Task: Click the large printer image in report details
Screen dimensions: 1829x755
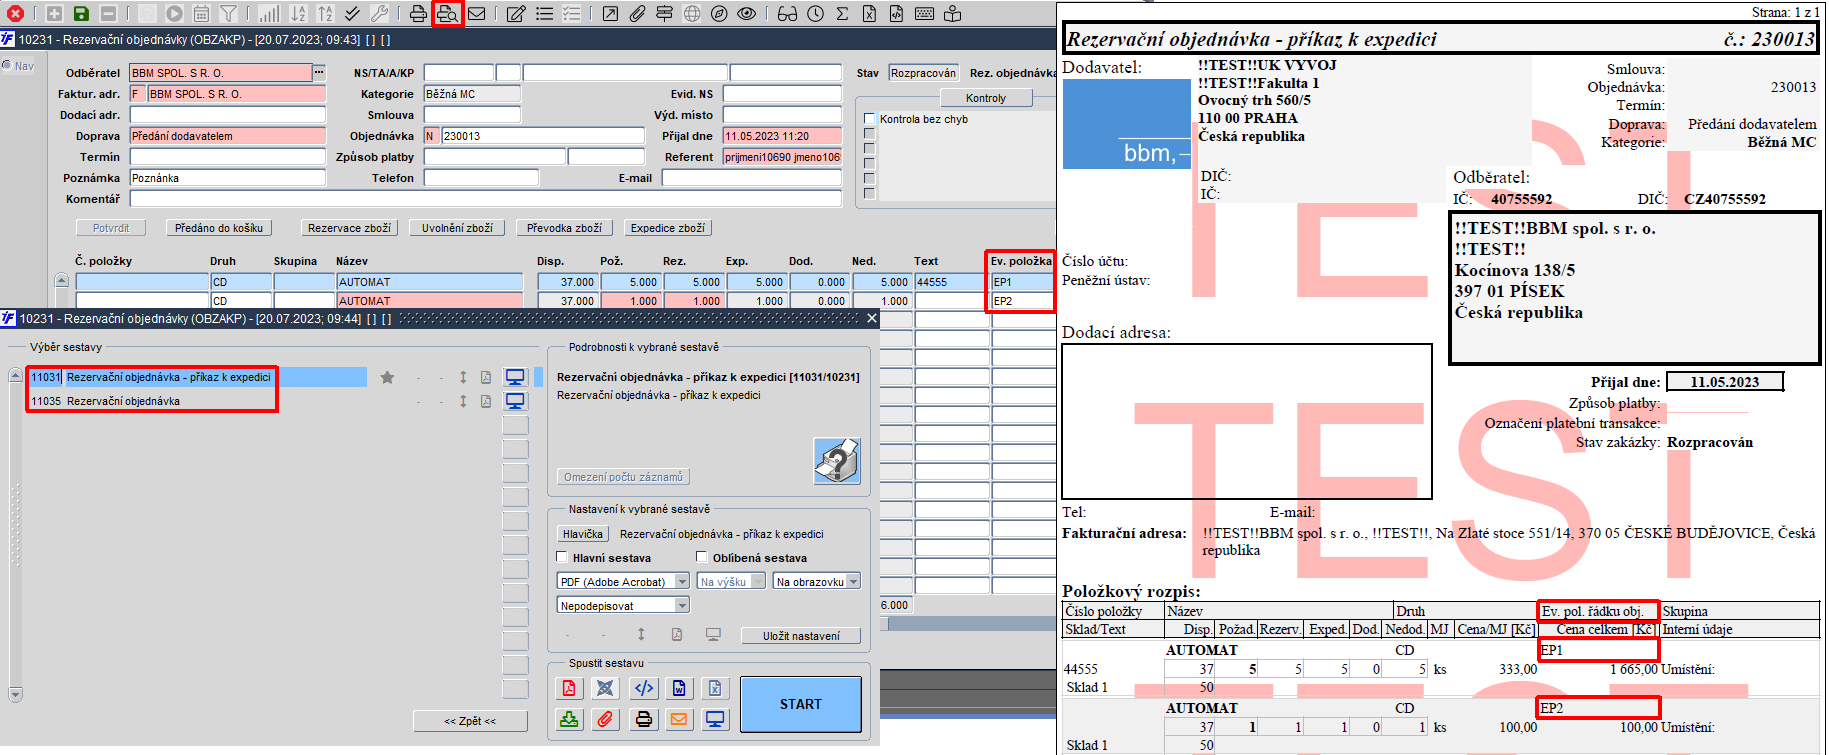Action: coord(837,461)
